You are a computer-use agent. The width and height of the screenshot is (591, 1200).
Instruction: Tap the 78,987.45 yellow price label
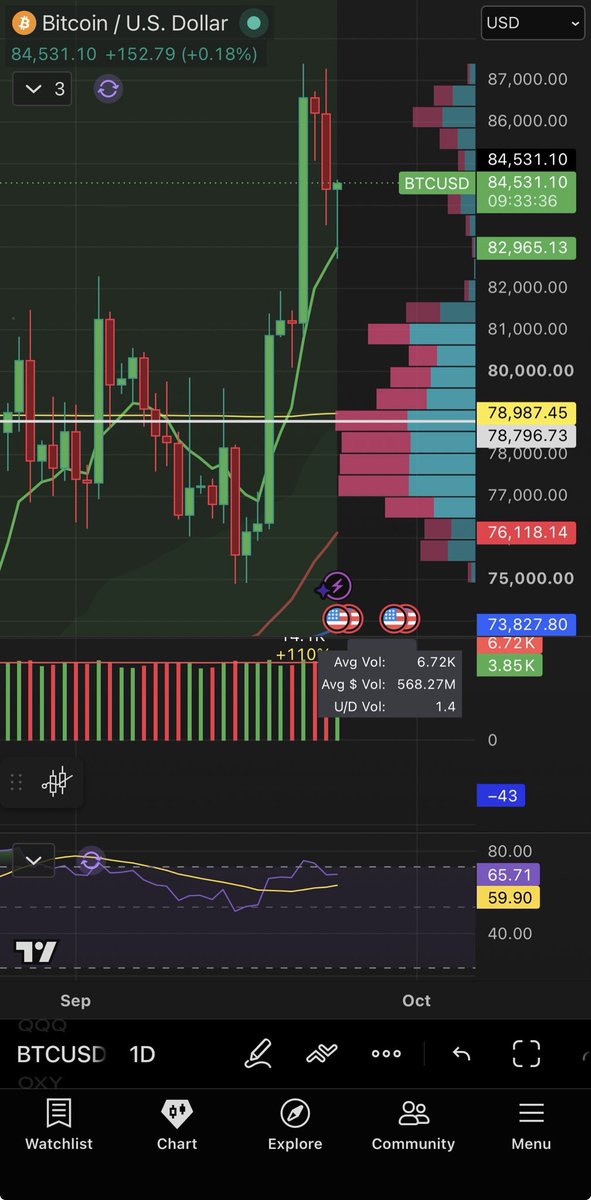pos(525,413)
